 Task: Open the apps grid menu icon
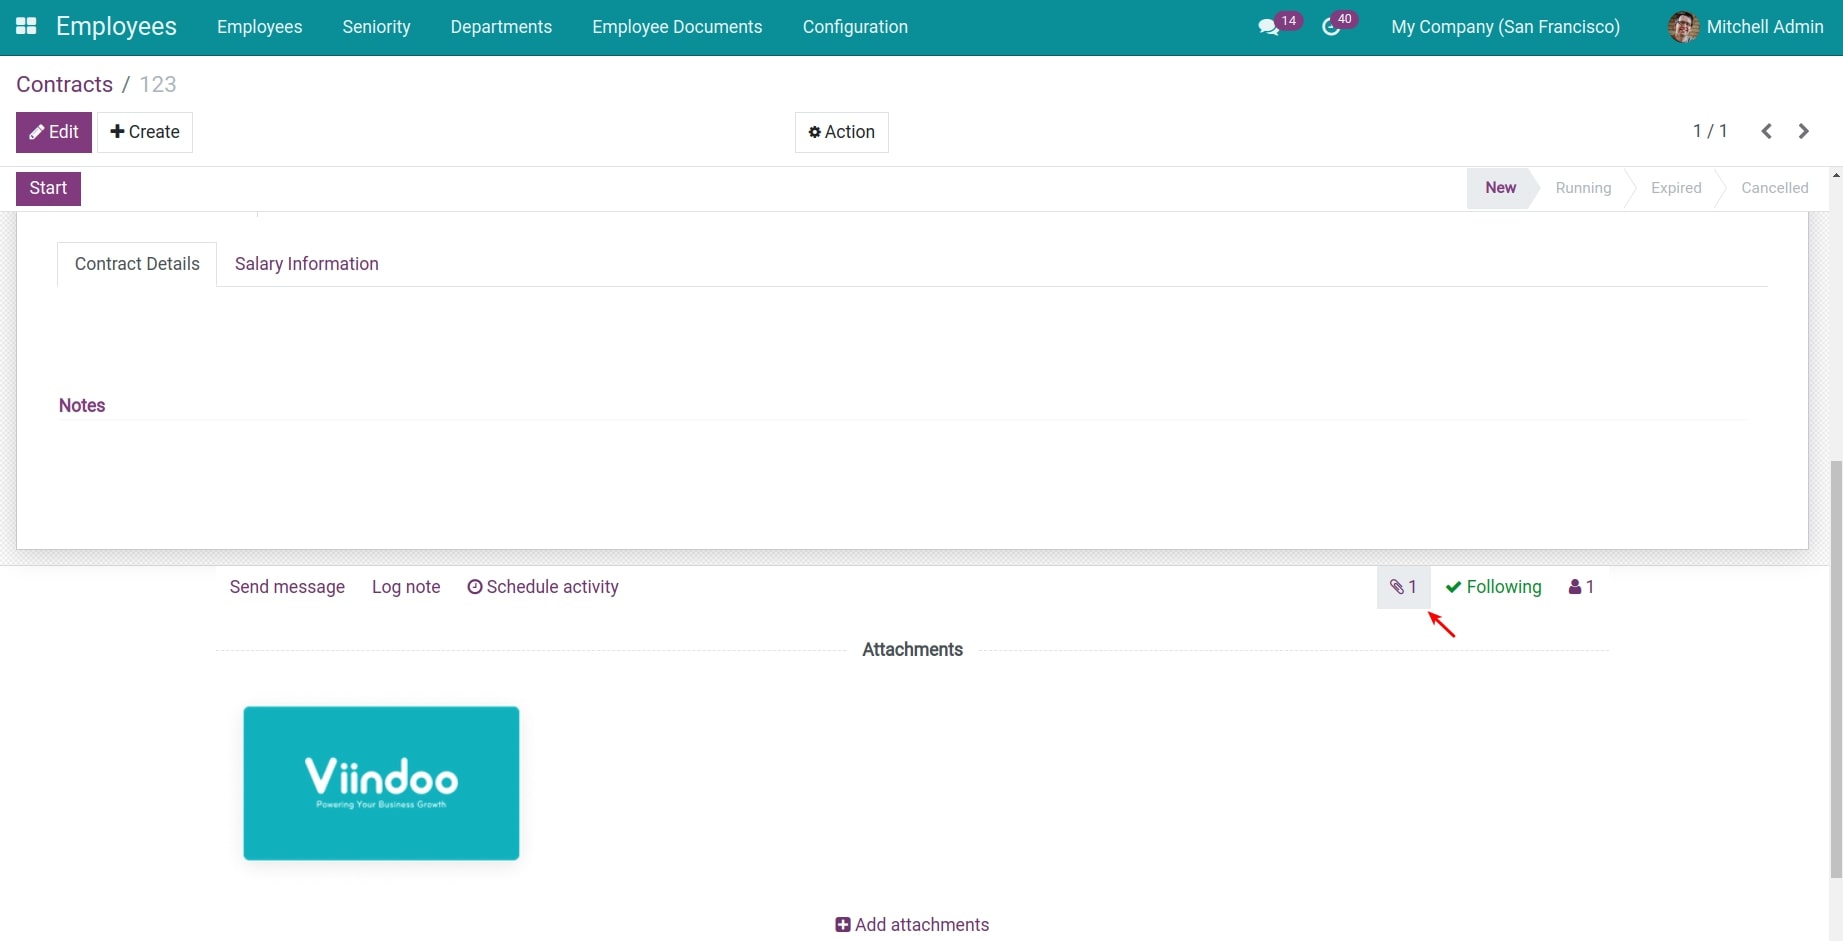coord(26,27)
